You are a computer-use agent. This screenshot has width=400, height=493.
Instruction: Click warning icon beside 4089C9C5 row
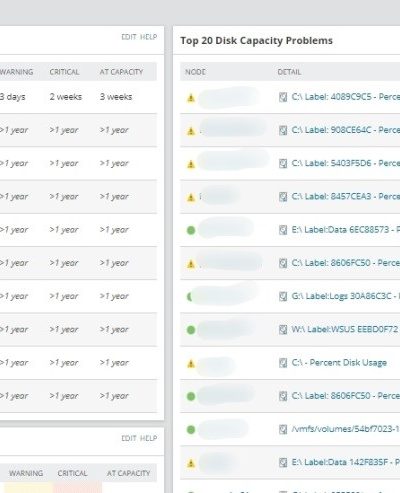click(191, 98)
